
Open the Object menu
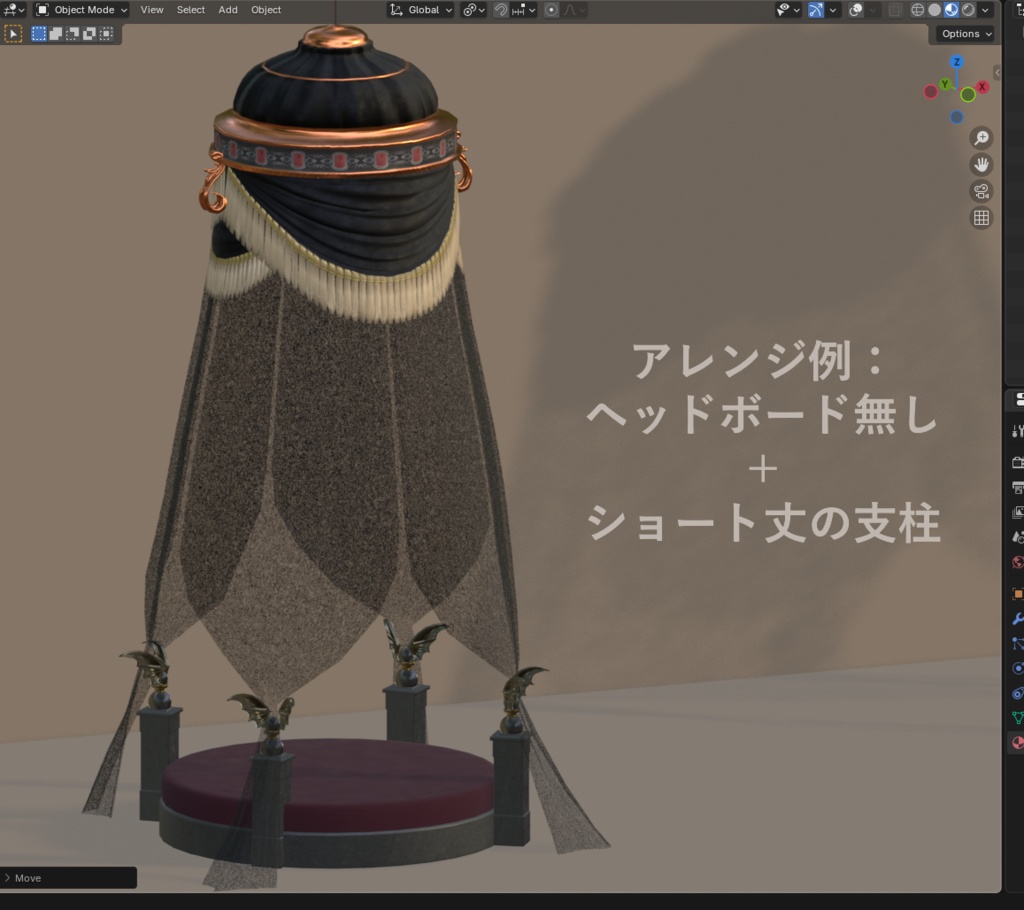(266, 10)
